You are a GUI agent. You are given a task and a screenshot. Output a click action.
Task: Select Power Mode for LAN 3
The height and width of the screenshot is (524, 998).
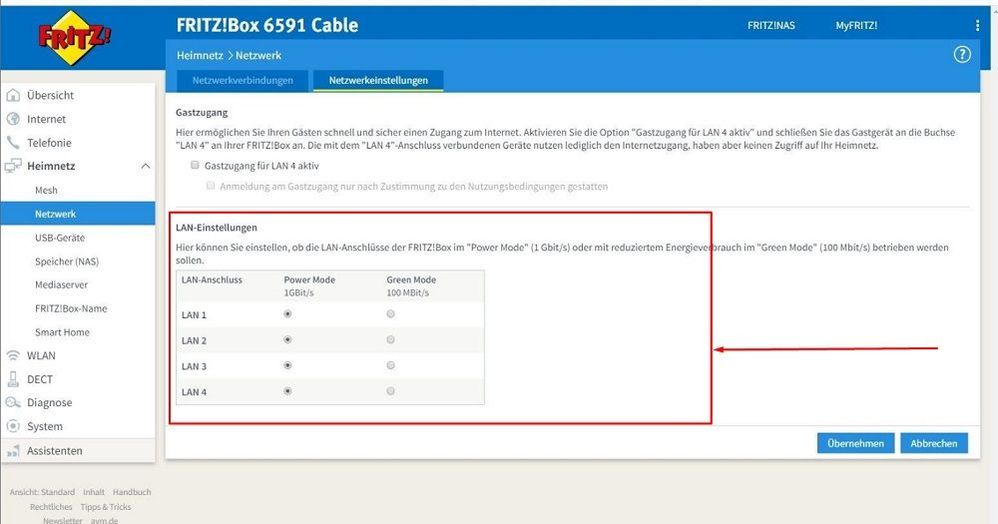[x=288, y=365]
